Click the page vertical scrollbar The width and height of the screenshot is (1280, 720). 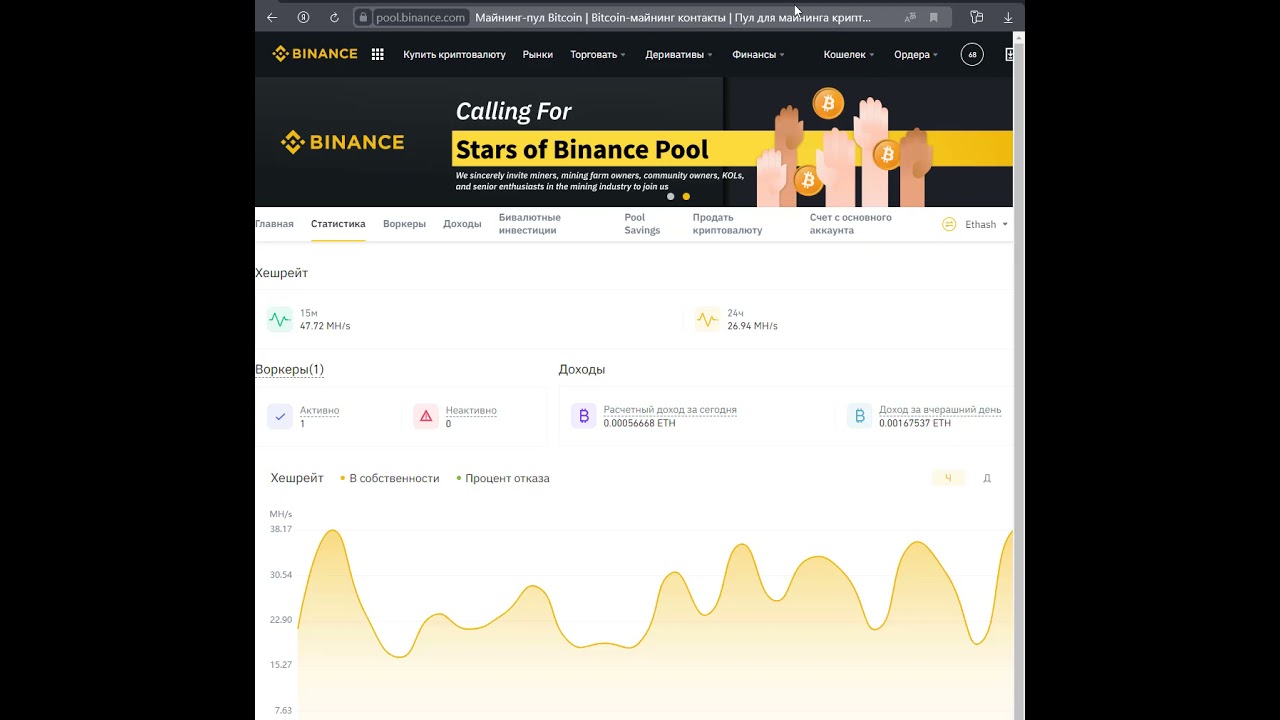1019,375
